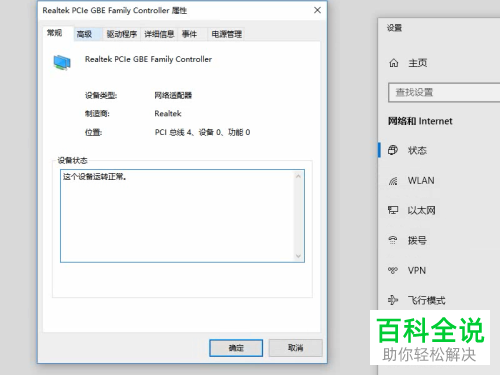This screenshot has width=500, height=375.
Task: Click the 这个设备运转正常 status text
Action: (x=95, y=177)
